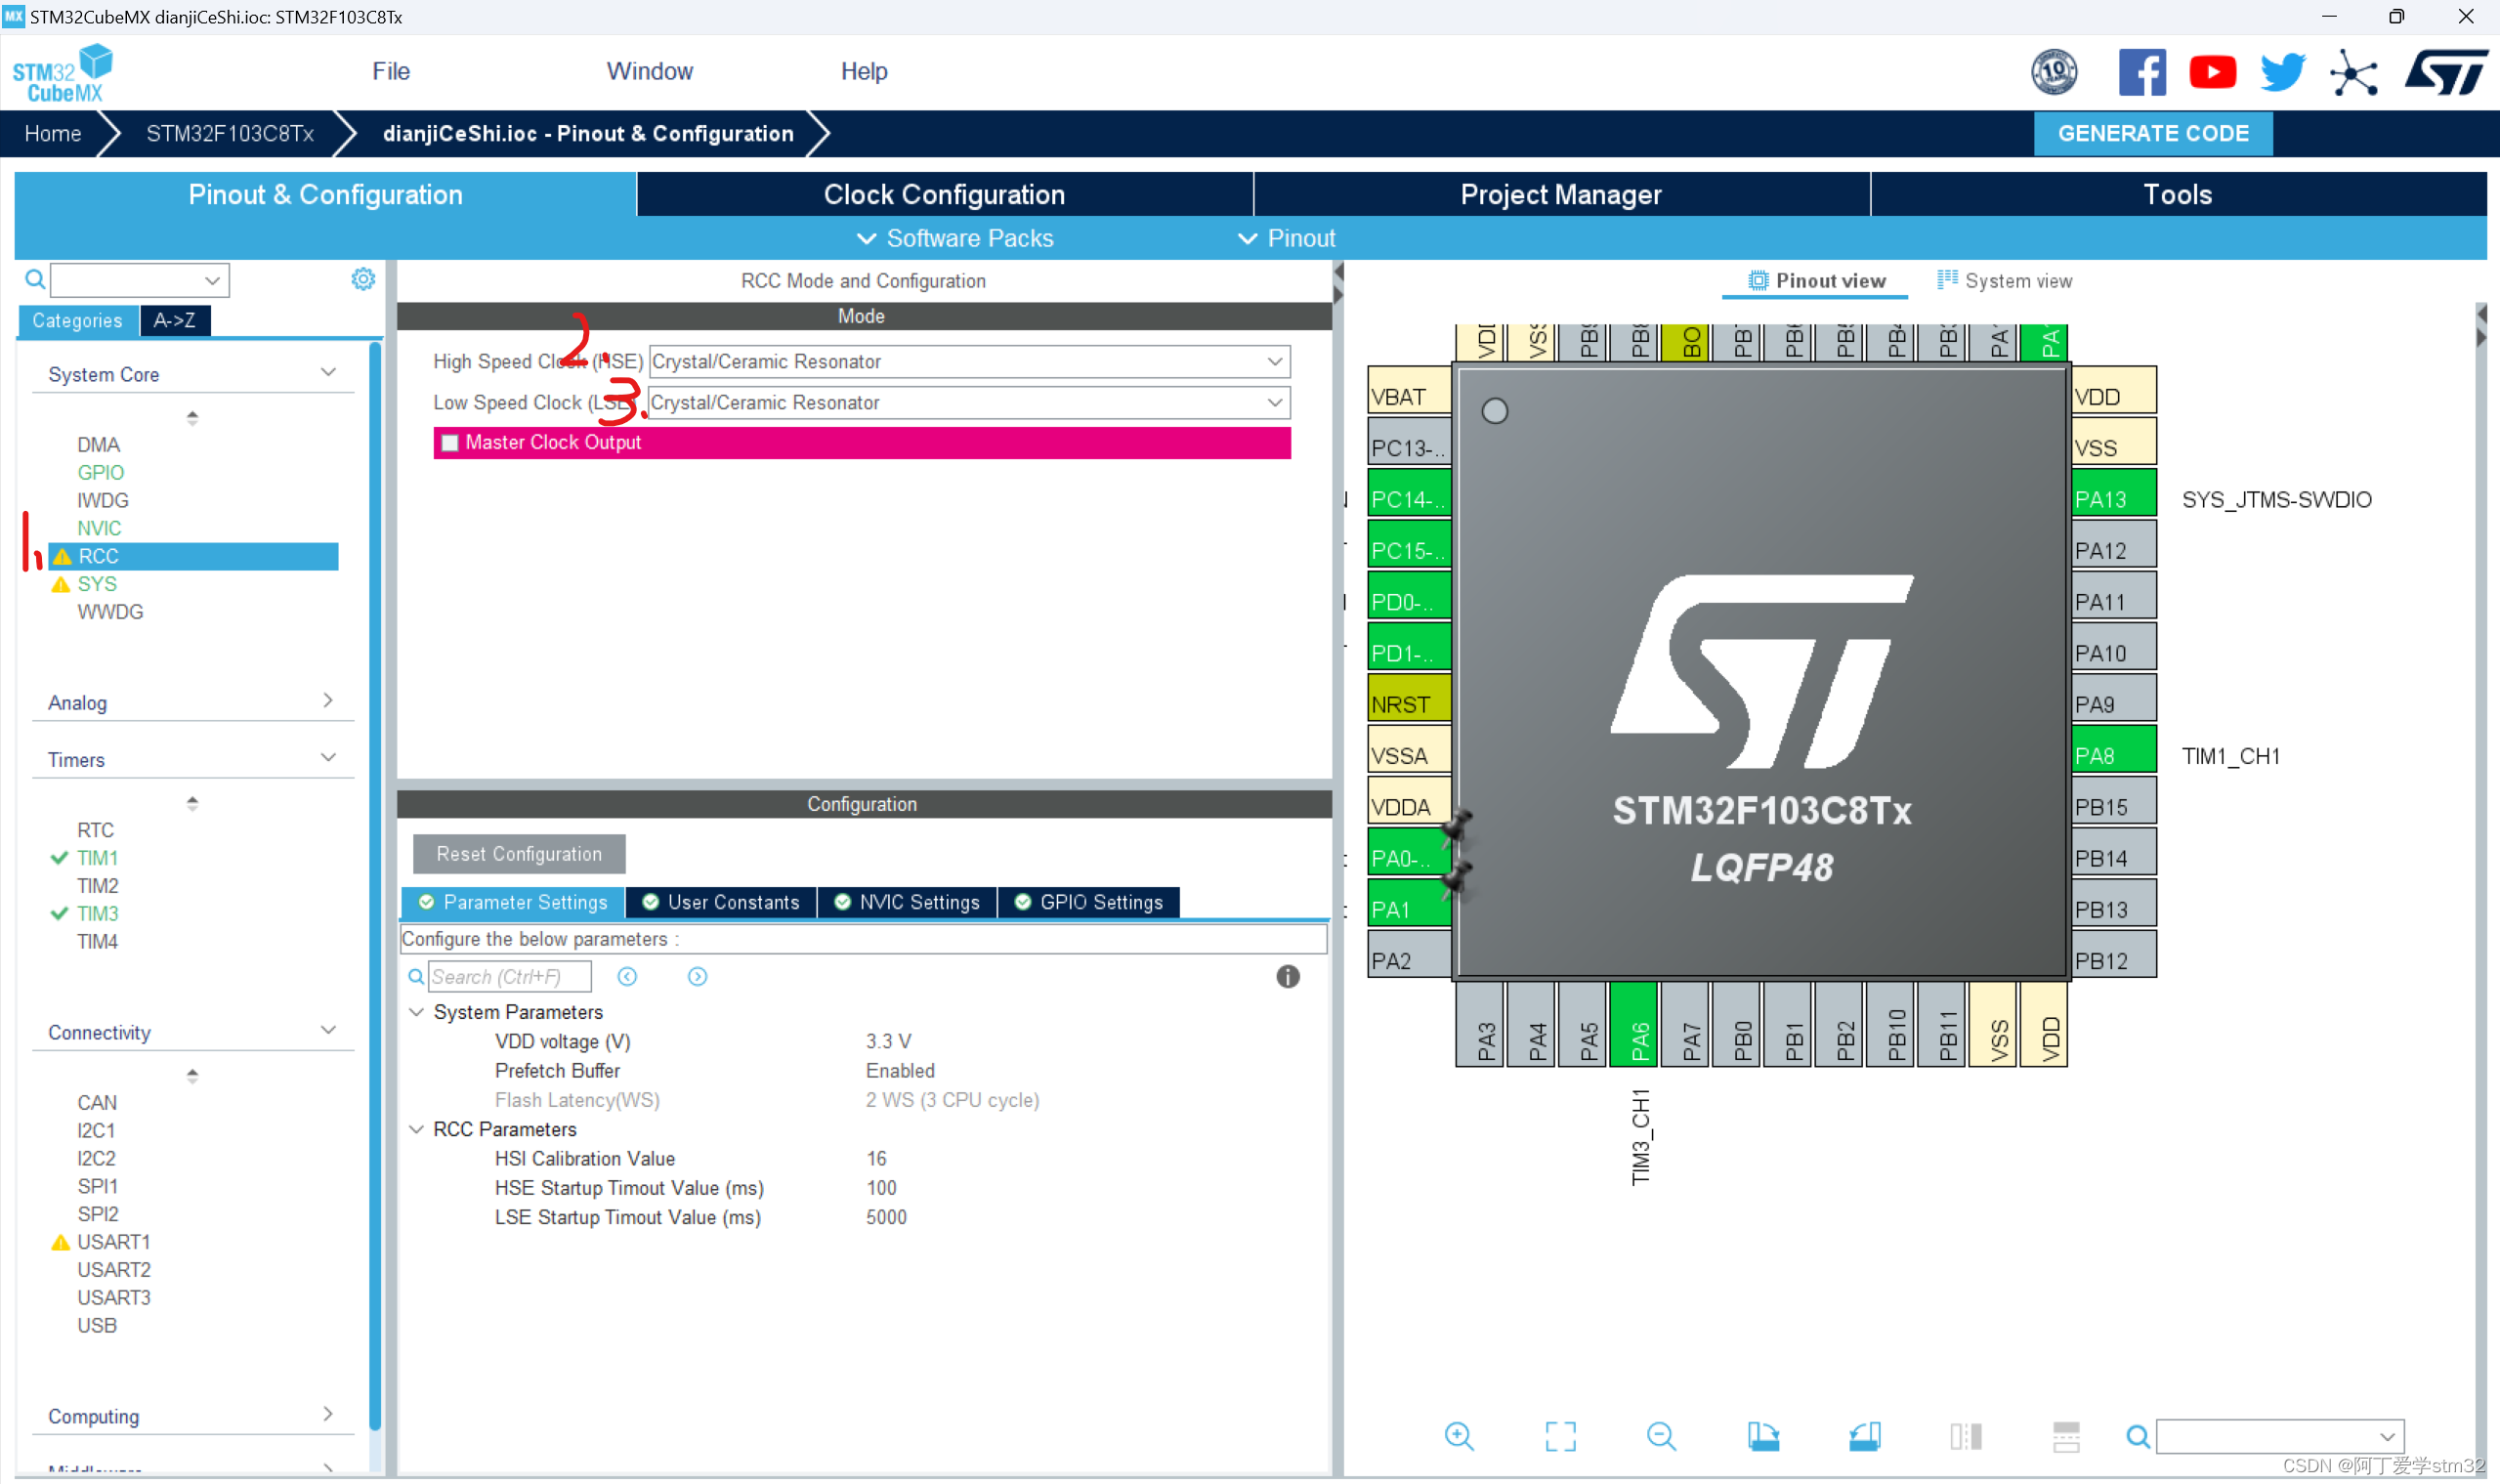
Task: Click the GENERATE CODE button
Action: tap(2152, 133)
